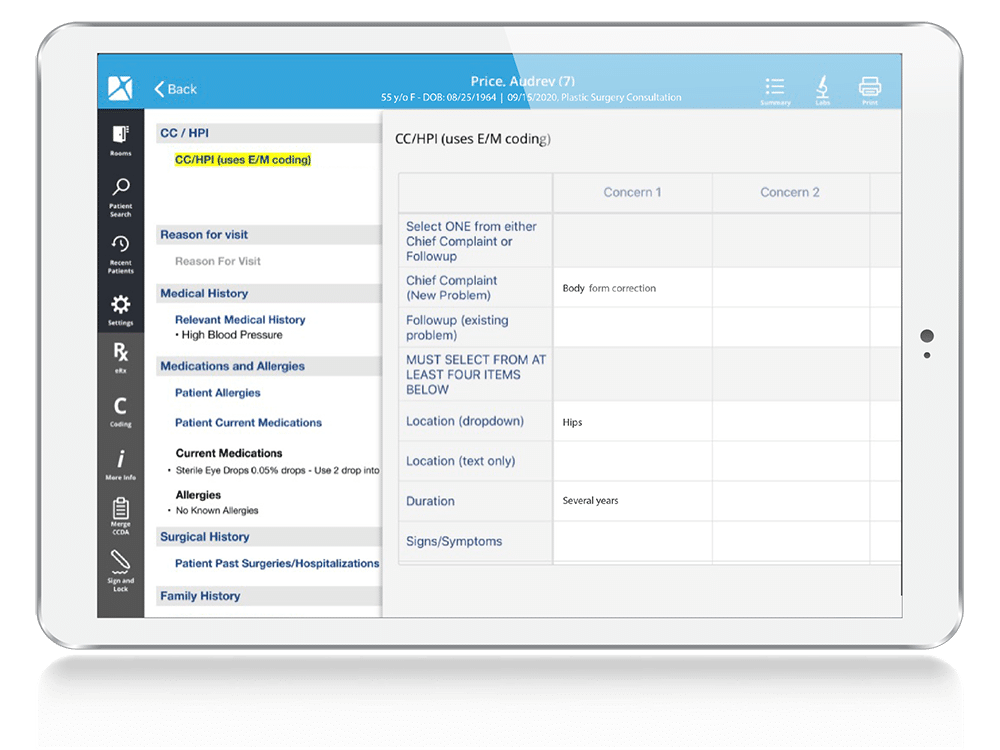Print the patient chart
The image size is (1000, 750).
tap(870, 88)
